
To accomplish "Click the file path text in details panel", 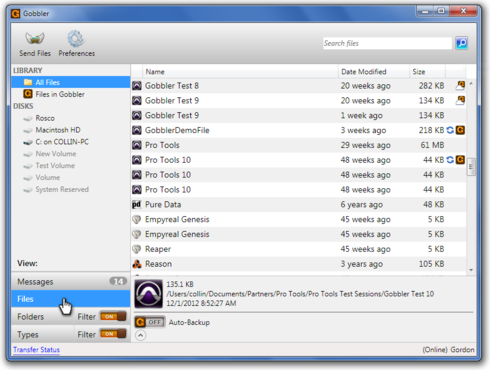I will (x=300, y=294).
